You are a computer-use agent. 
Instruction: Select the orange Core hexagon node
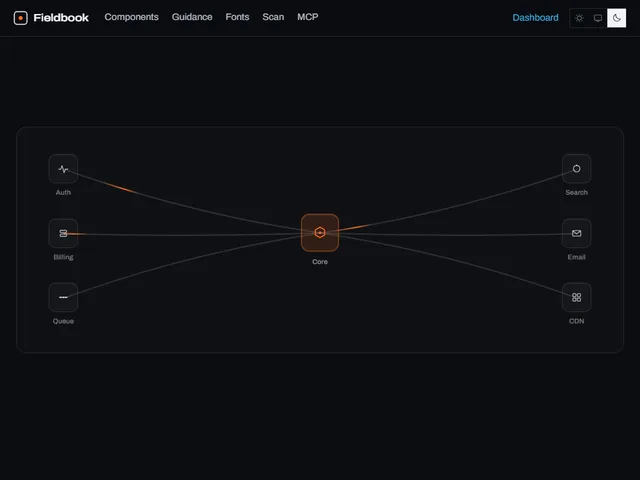point(320,233)
